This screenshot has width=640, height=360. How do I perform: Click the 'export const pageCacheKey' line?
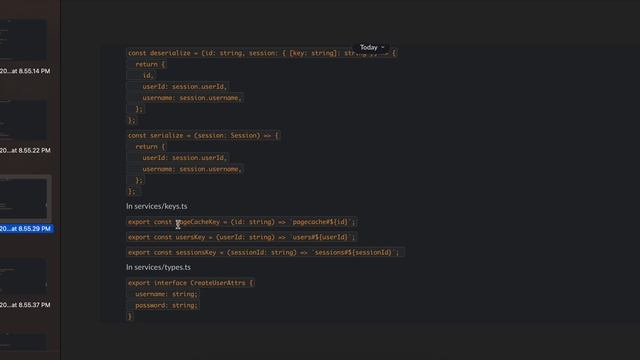click(242, 222)
